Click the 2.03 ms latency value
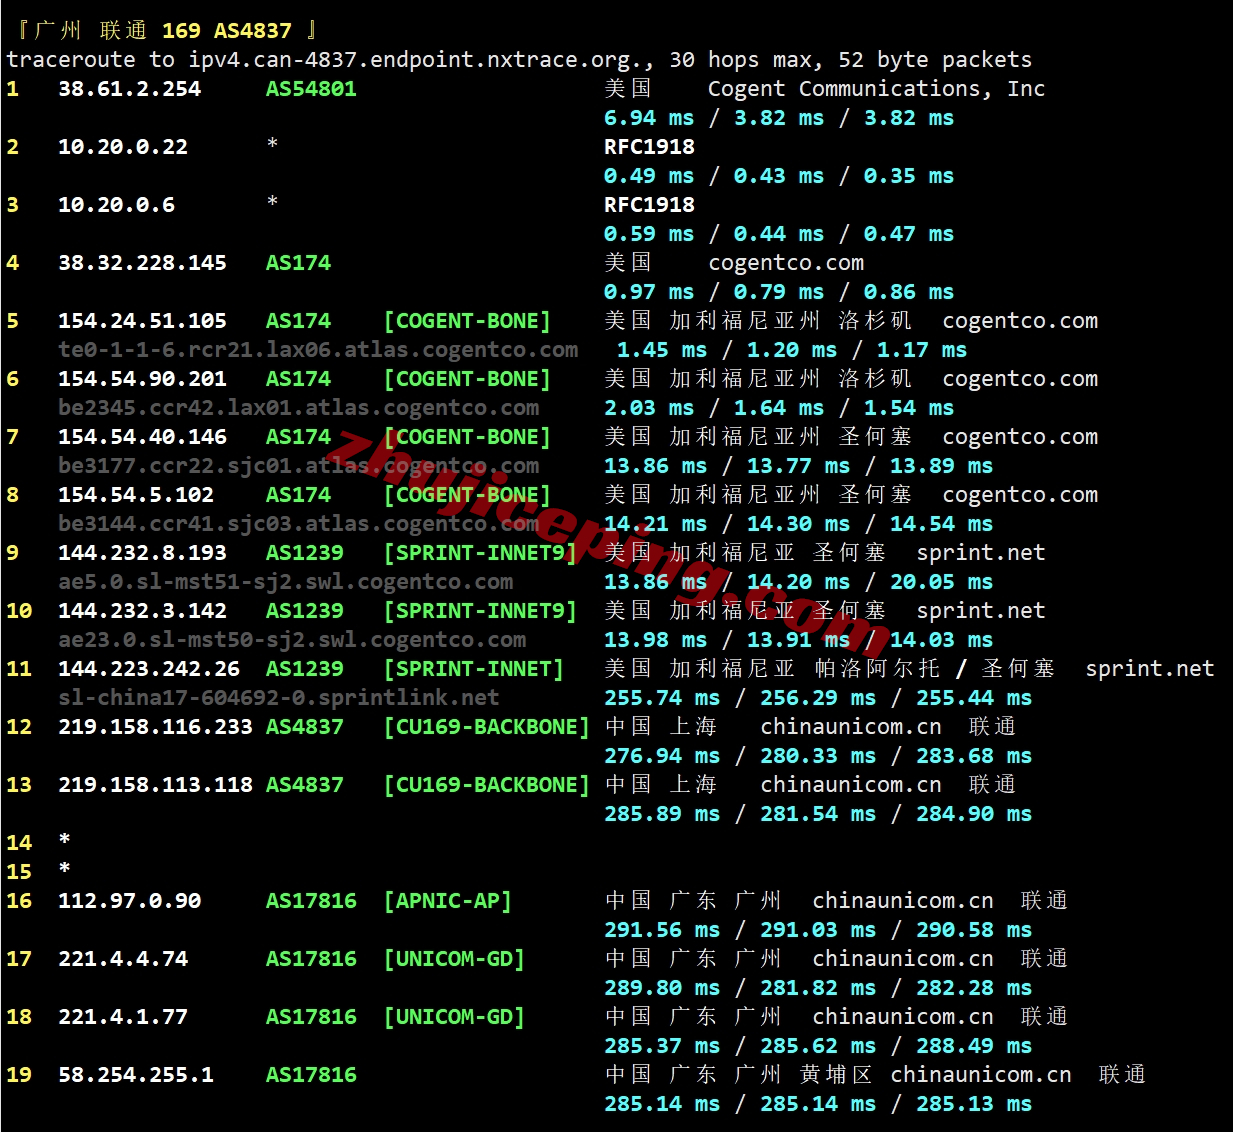This screenshot has width=1233, height=1132. (649, 408)
